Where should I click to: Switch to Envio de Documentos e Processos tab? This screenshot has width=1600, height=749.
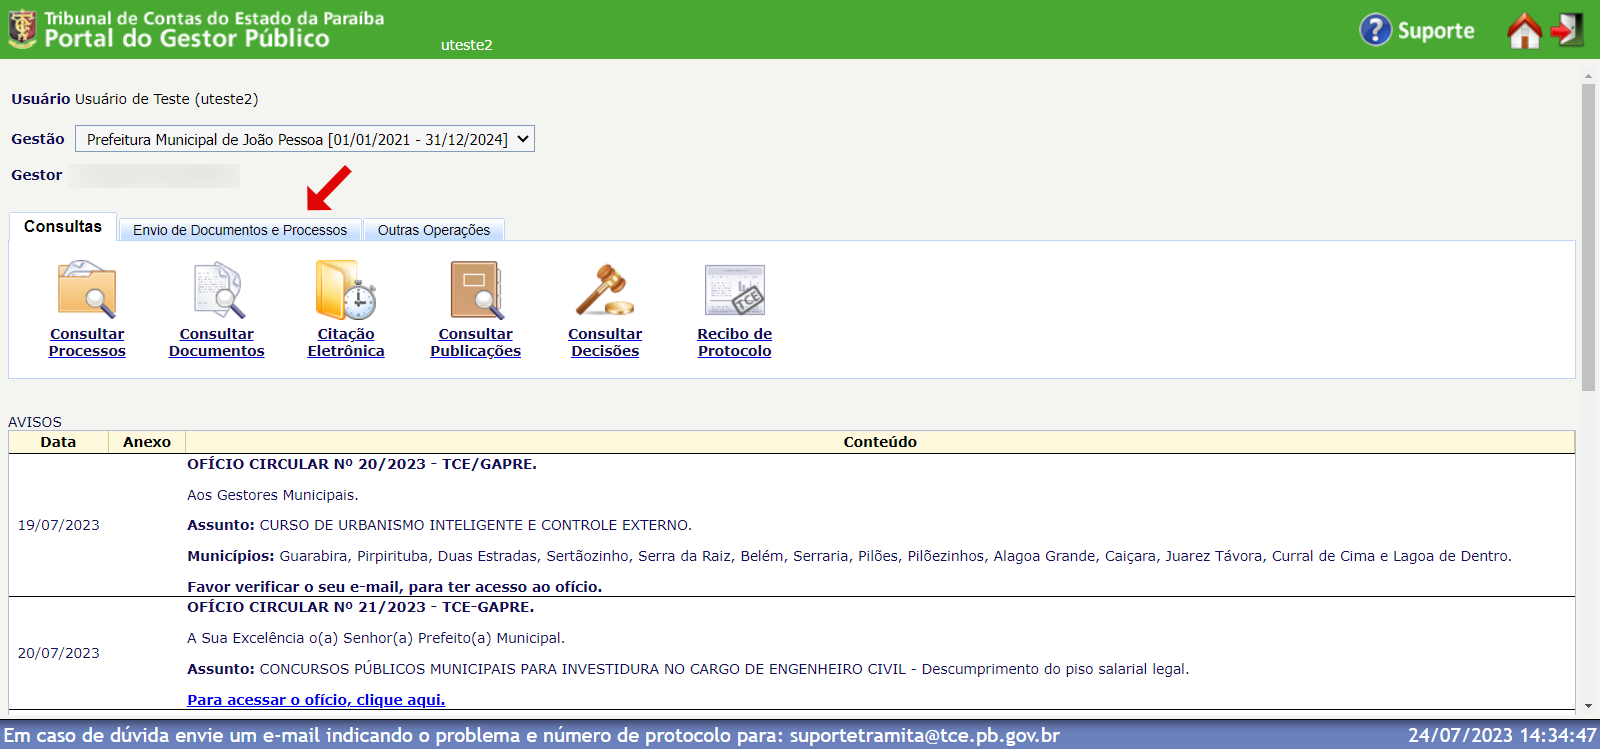[x=240, y=230]
